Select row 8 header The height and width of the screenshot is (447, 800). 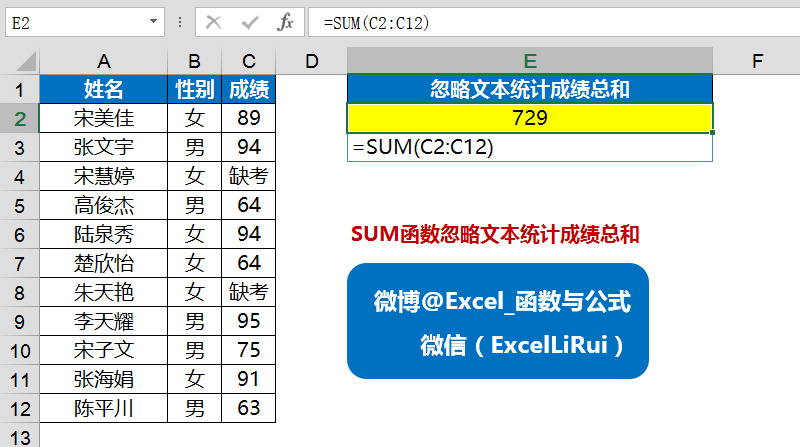pyautogui.click(x=19, y=293)
